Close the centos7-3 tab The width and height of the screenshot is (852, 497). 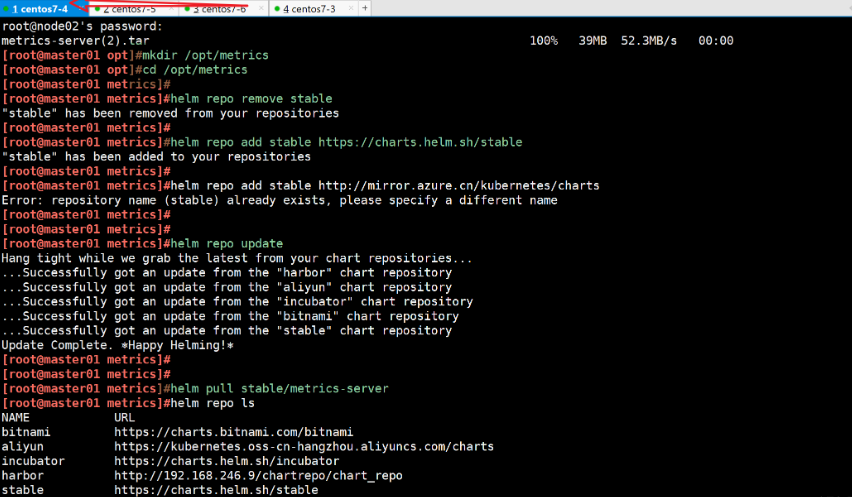pyautogui.click(x=351, y=8)
